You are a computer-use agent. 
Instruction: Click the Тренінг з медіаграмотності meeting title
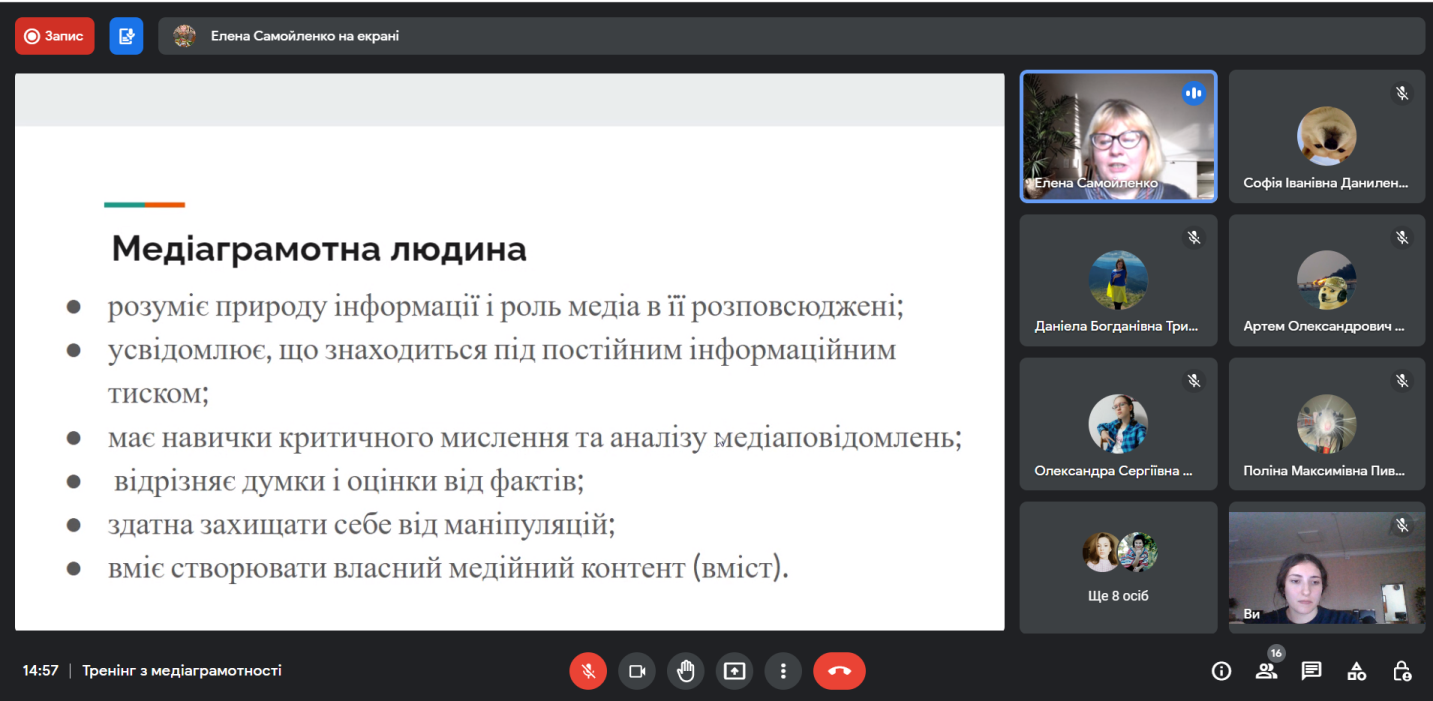(x=182, y=671)
